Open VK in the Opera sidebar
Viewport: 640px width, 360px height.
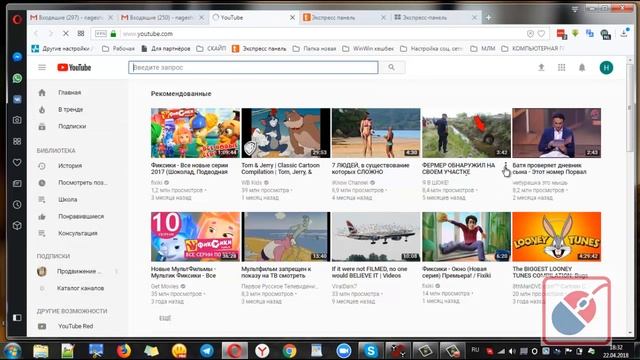tap(17, 99)
